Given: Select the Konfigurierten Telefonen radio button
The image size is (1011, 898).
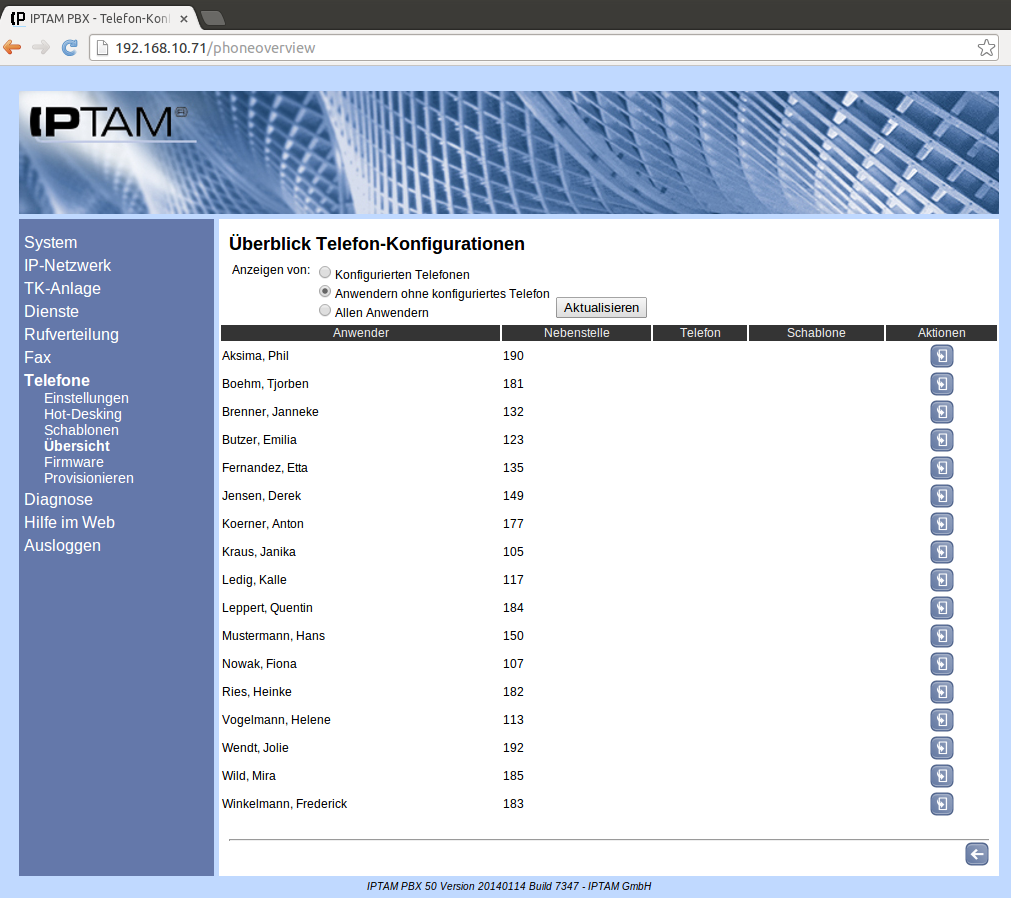Looking at the screenshot, I should [325, 273].
